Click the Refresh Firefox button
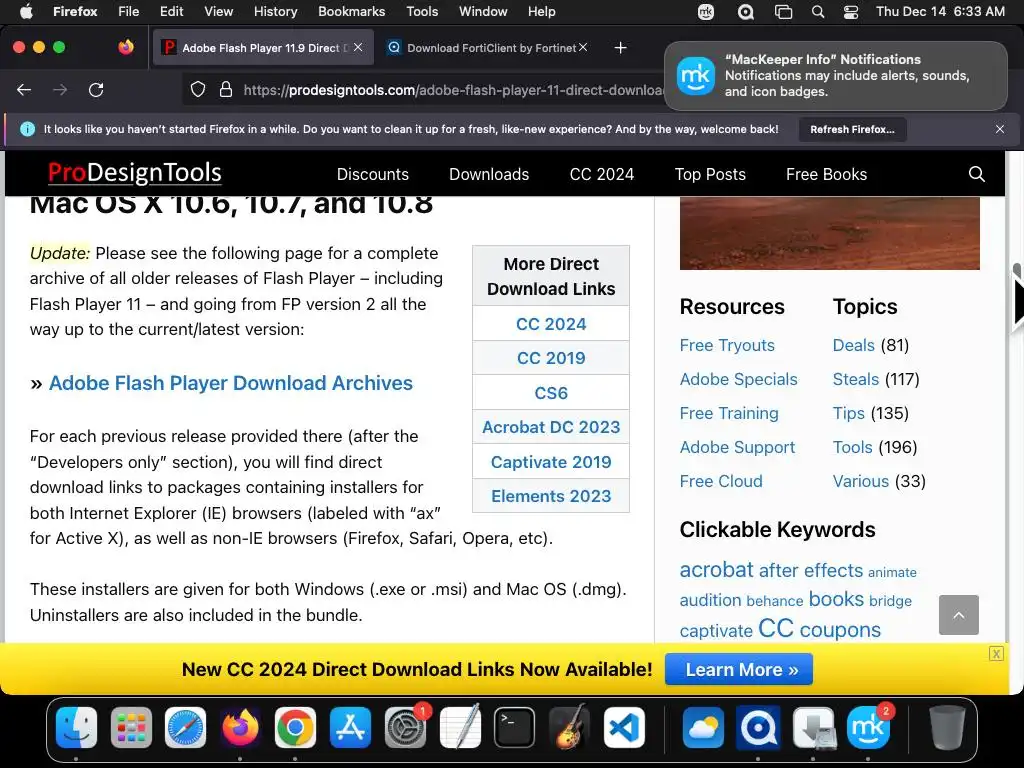This screenshot has width=1024, height=768. tap(852, 129)
